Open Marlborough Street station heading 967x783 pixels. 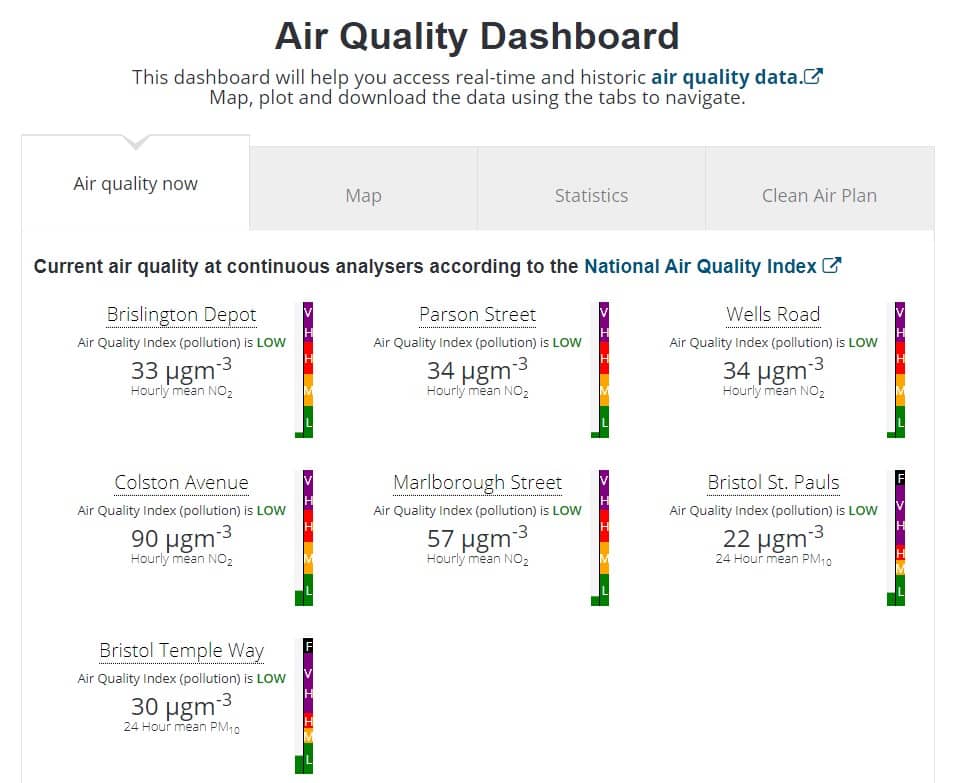[477, 482]
